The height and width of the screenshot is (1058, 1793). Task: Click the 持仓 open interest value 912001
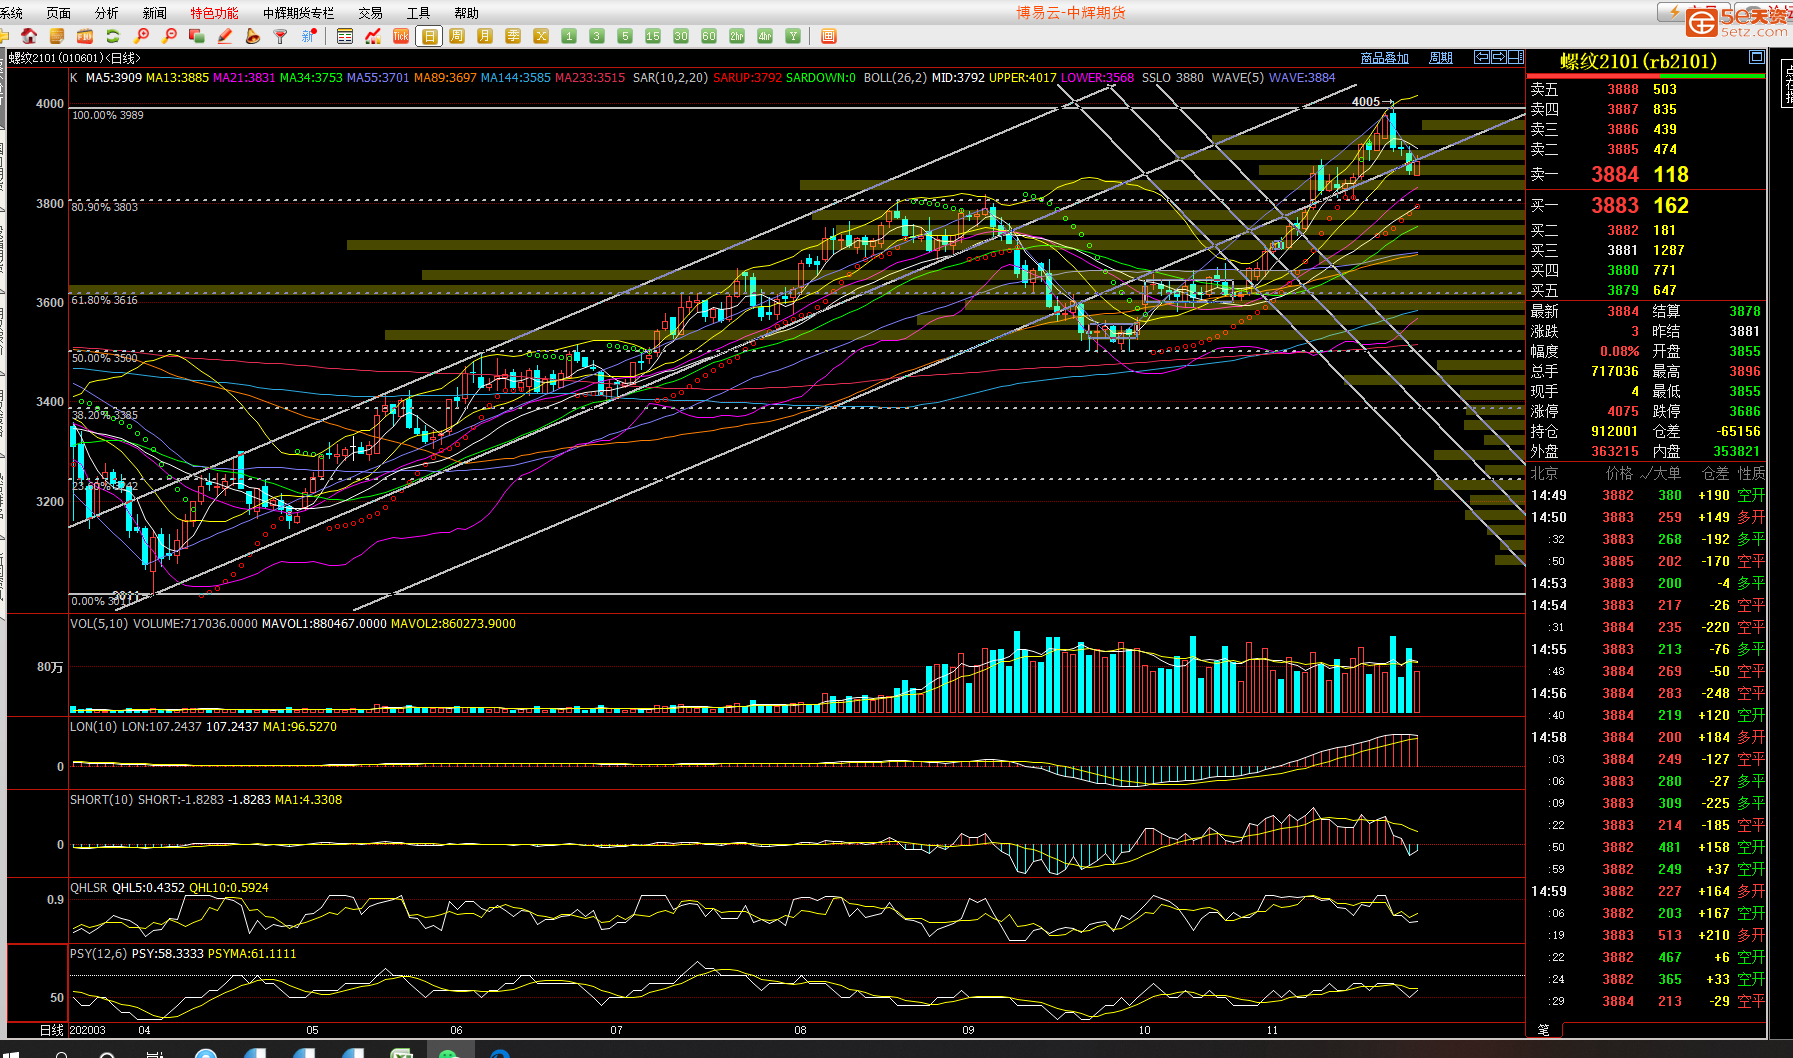[x=1615, y=431]
